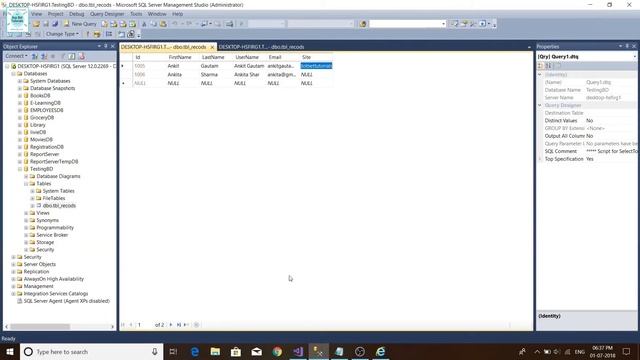This screenshot has width=640, height=360.
Task: Toggle auto-hide pin of Properties panel
Action: pyautogui.click(x=627, y=46)
